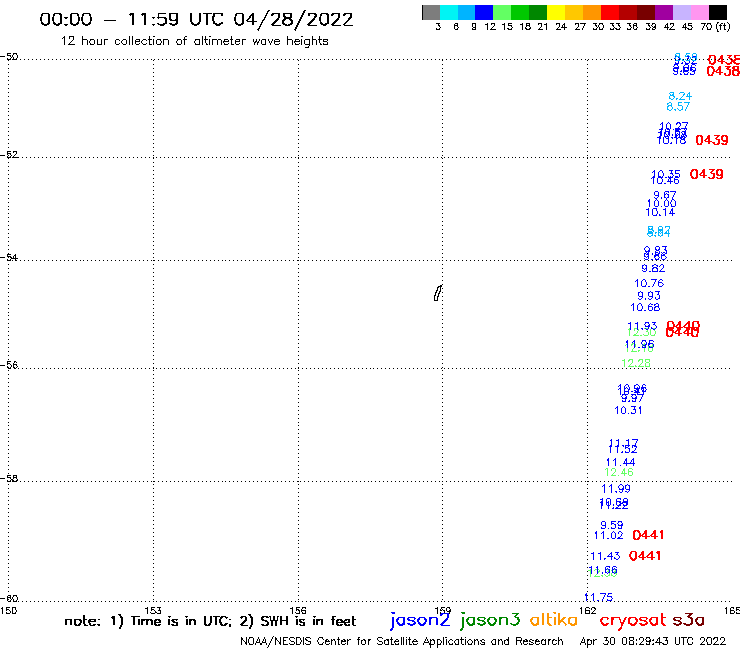Image resolution: width=740 pixels, height=650 pixels.
Task: Click the wave height value 10.14
Action: coord(660,212)
